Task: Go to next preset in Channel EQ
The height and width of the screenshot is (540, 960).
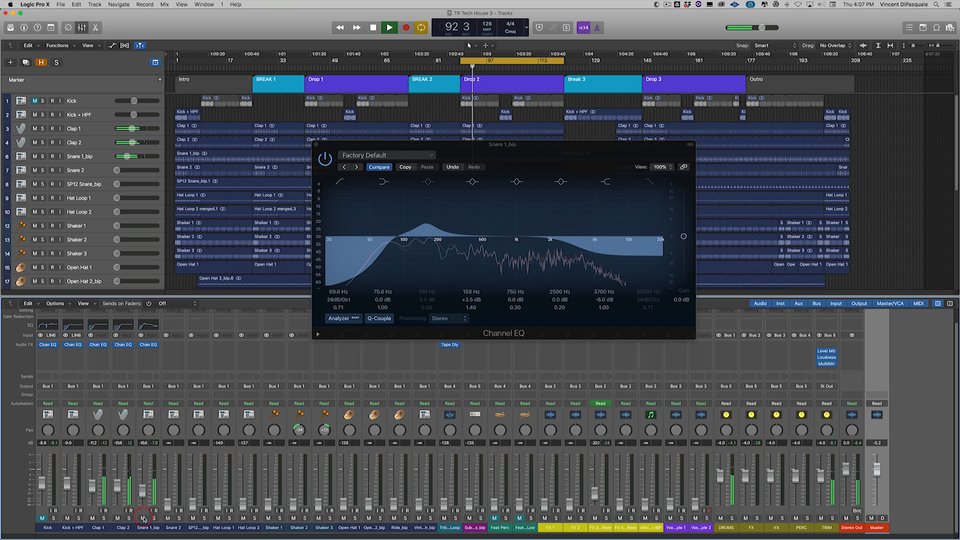Action: point(356,167)
